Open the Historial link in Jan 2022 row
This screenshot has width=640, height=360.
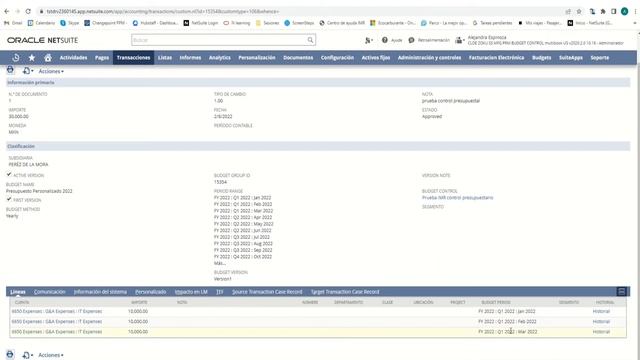click(x=601, y=311)
